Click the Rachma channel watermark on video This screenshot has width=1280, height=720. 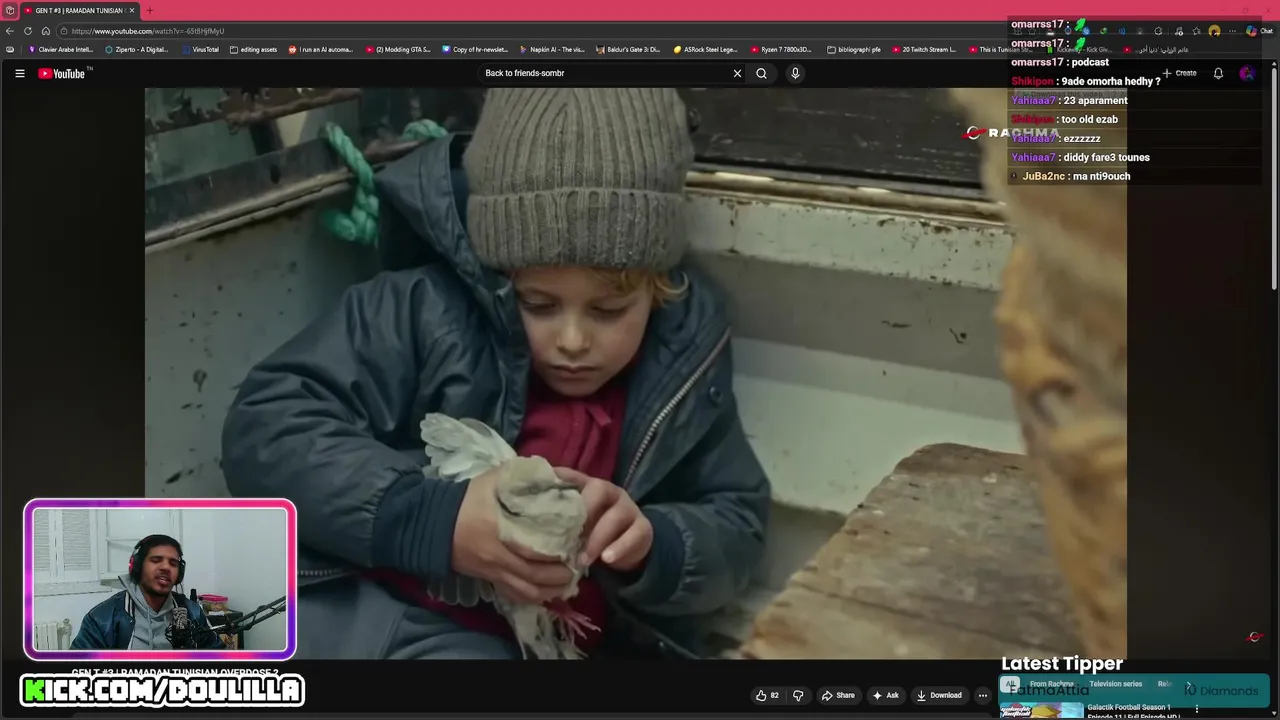tap(1012, 133)
